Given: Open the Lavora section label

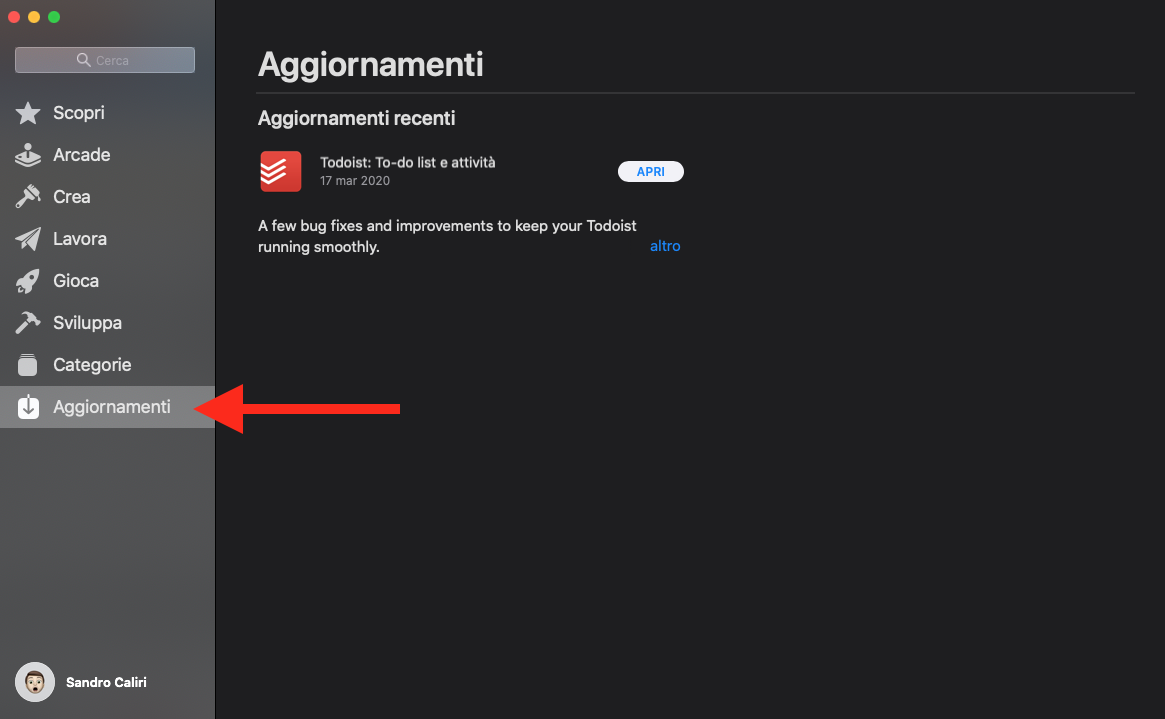Looking at the screenshot, I should (x=79, y=238).
